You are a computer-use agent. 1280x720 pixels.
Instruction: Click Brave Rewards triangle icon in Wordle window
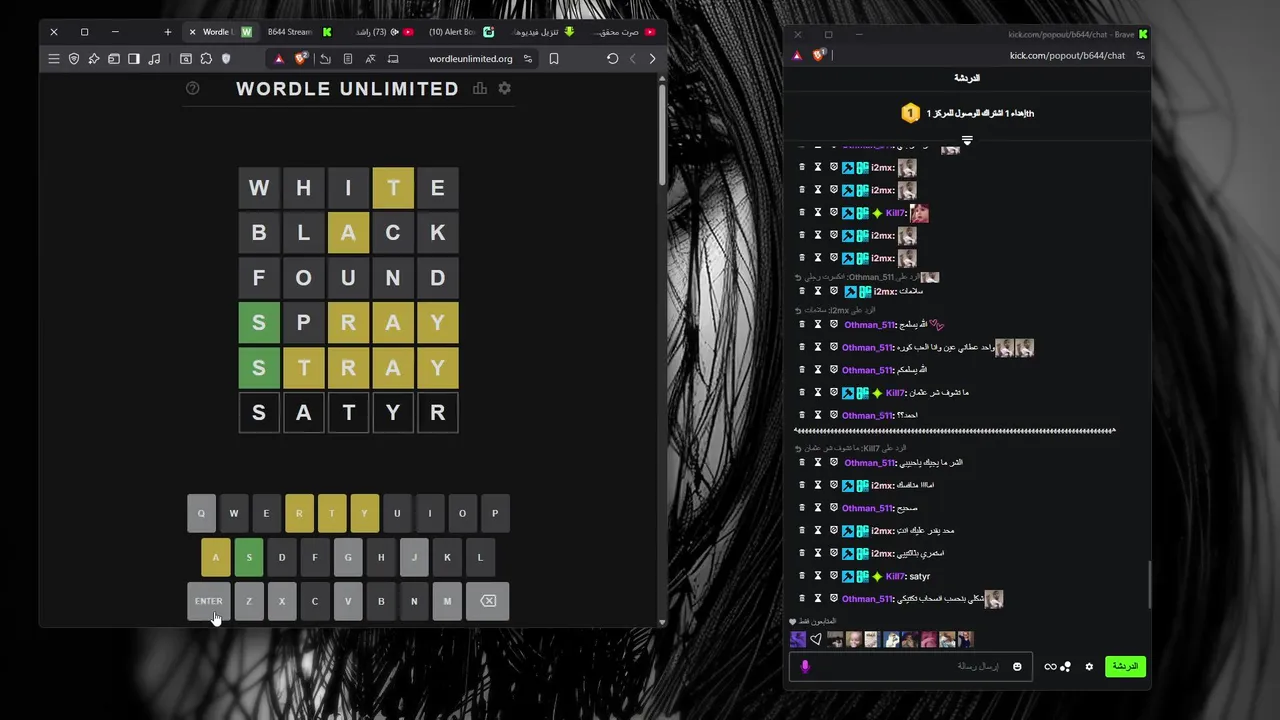point(279,59)
